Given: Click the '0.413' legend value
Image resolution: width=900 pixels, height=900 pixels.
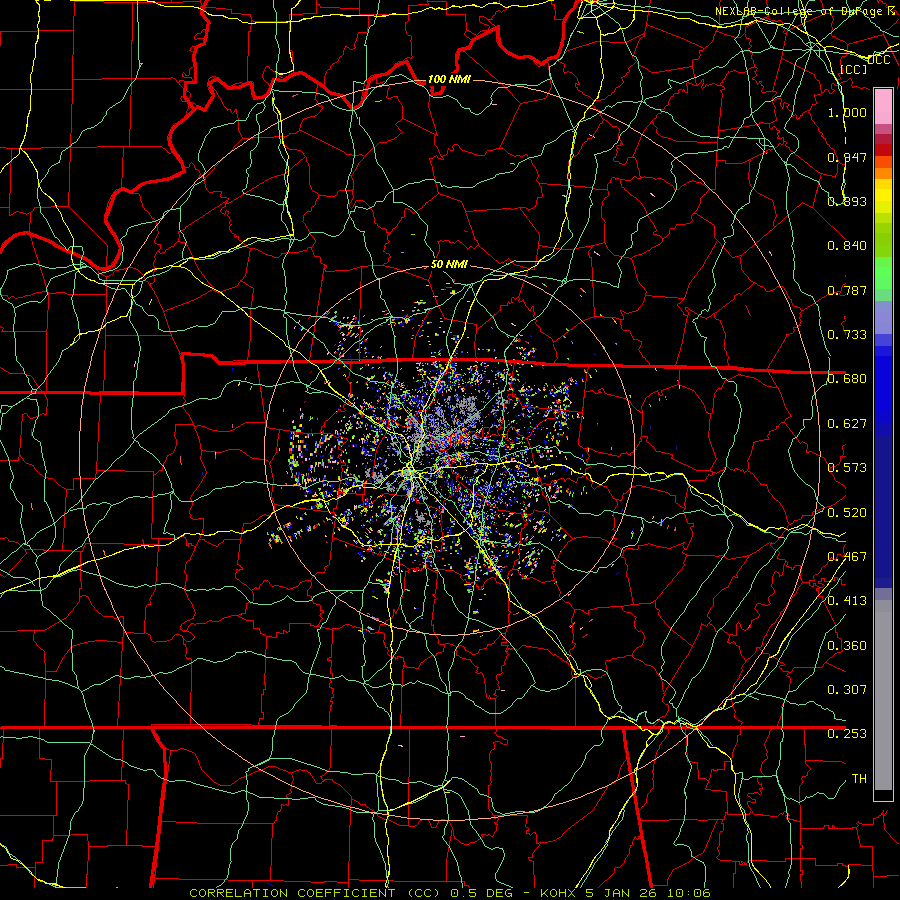Looking at the screenshot, I should (x=847, y=601).
